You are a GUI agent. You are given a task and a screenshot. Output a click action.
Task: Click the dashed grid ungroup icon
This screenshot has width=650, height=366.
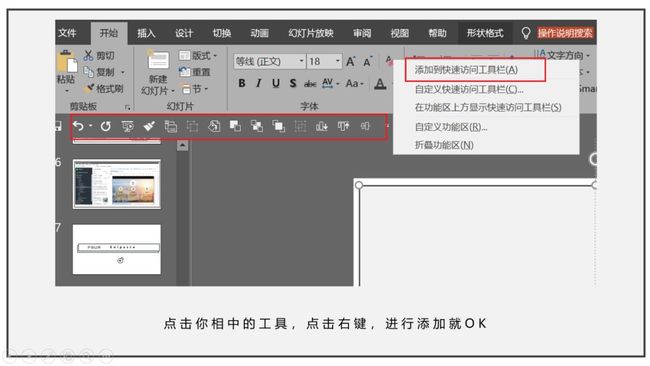click(x=300, y=126)
